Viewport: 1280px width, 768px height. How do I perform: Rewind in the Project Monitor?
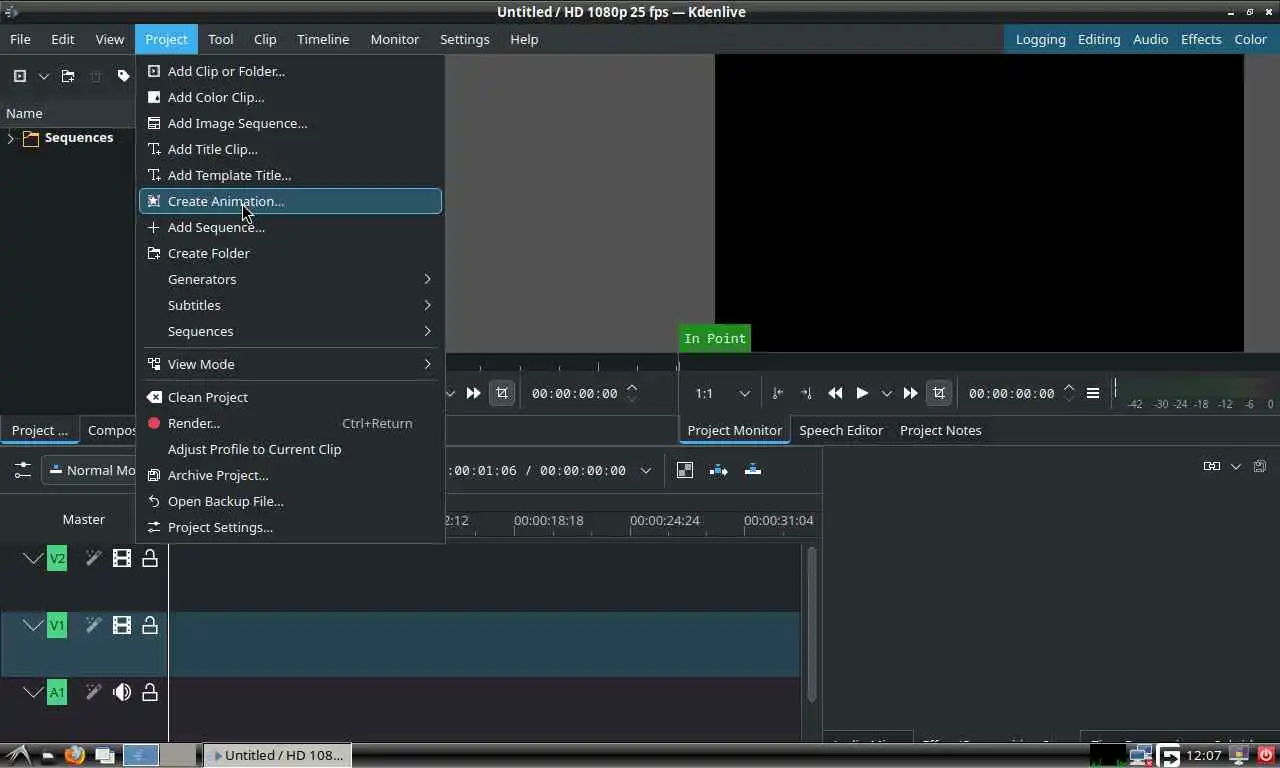pyautogui.click(x=835, y=393)
